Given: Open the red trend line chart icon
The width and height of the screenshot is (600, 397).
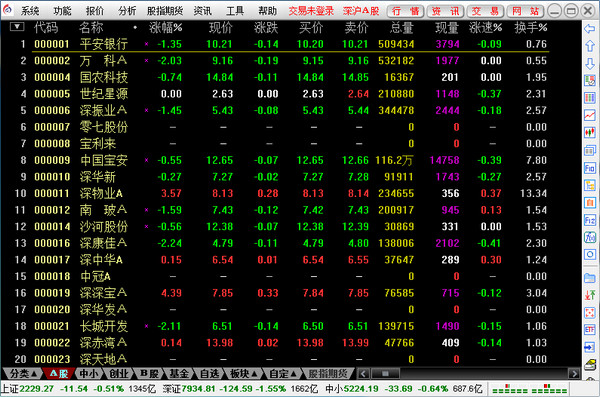Looking at the screenshot, I should 590,115.
